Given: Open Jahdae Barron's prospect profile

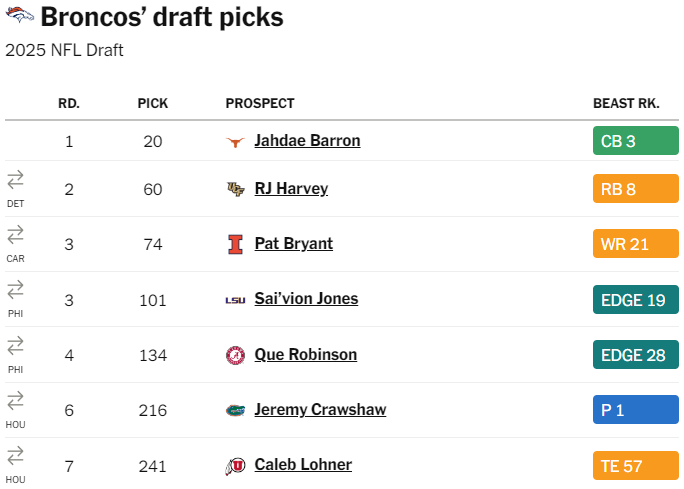Looking at the screenshot, I should click(307, 141).
